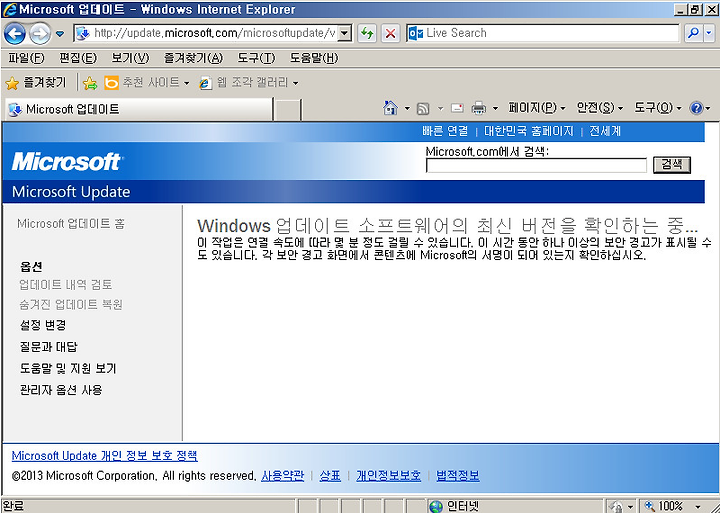Open the 도움말(H) menu
Screen dimensions: 720x513
[x=314, y=58]
